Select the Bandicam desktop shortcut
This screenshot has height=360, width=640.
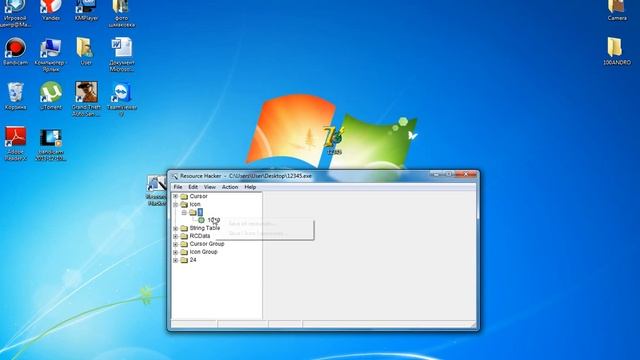(x=16, y=51)
